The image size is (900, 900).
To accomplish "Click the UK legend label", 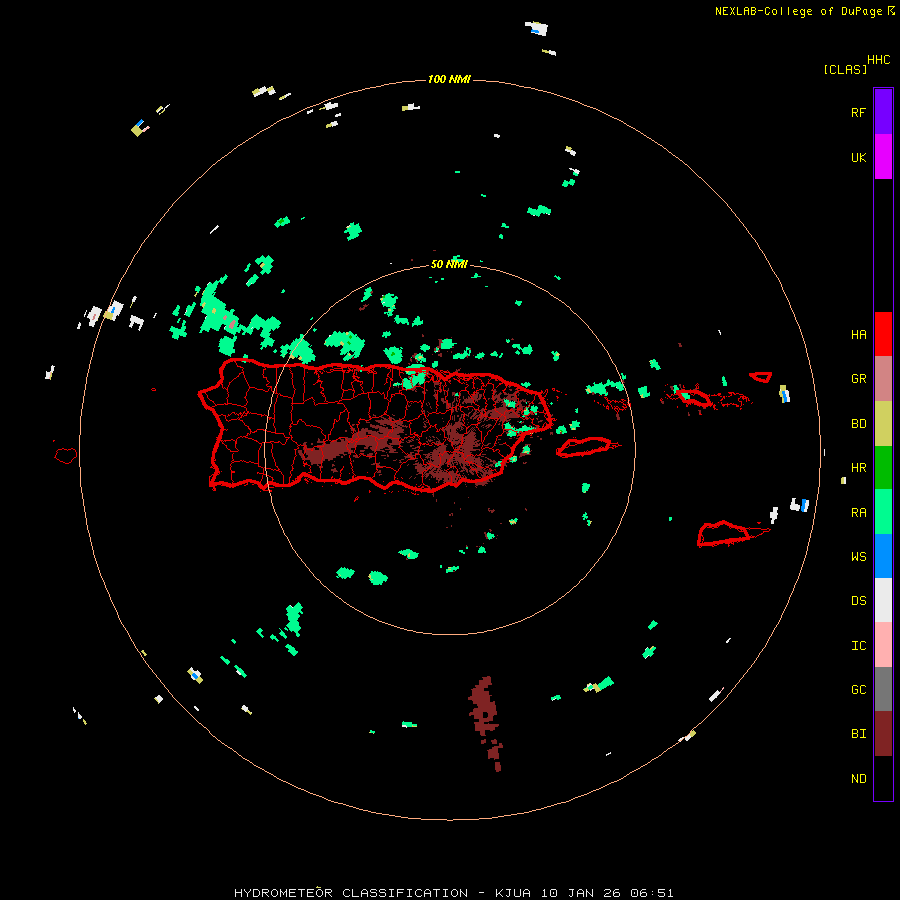I will click(x=858, y=157).
